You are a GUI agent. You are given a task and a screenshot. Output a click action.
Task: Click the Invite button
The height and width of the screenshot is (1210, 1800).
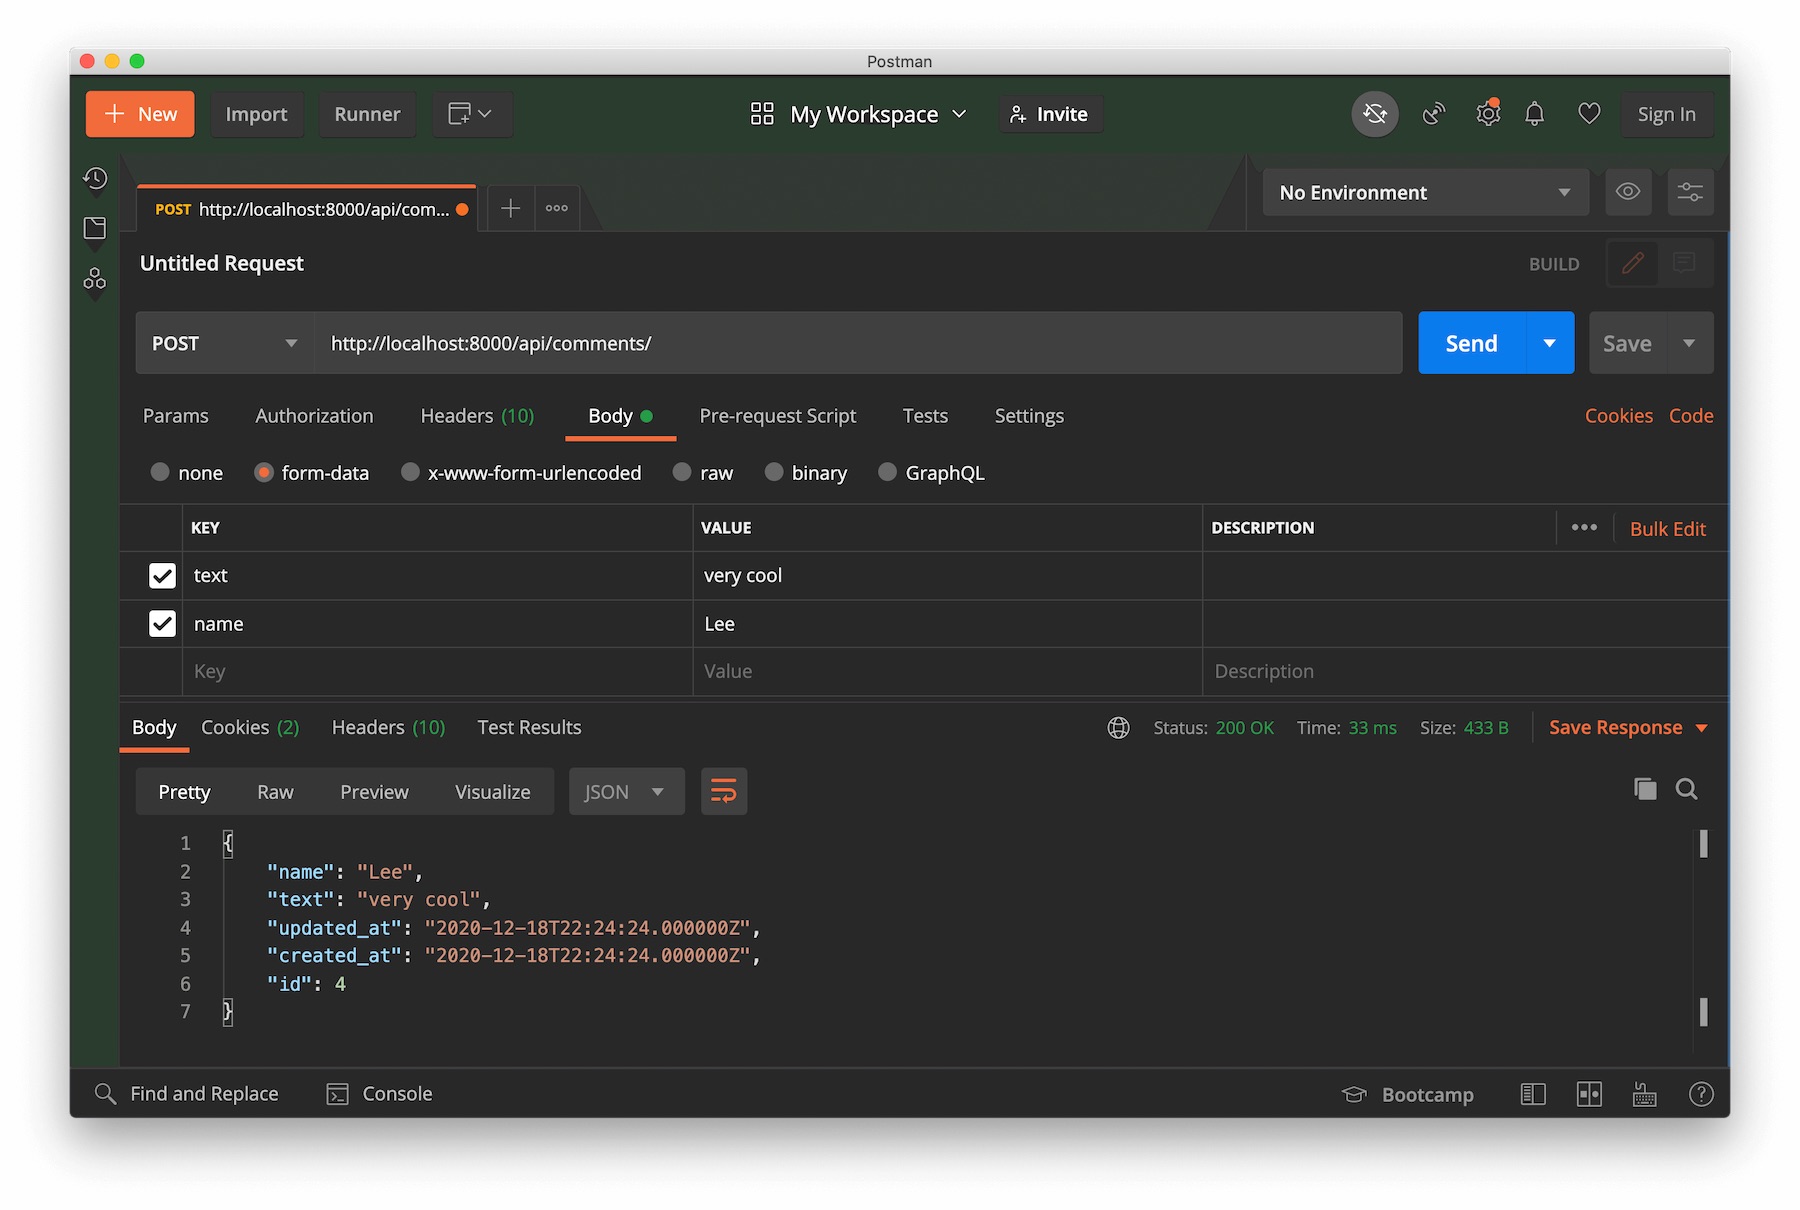[1050, 114]
